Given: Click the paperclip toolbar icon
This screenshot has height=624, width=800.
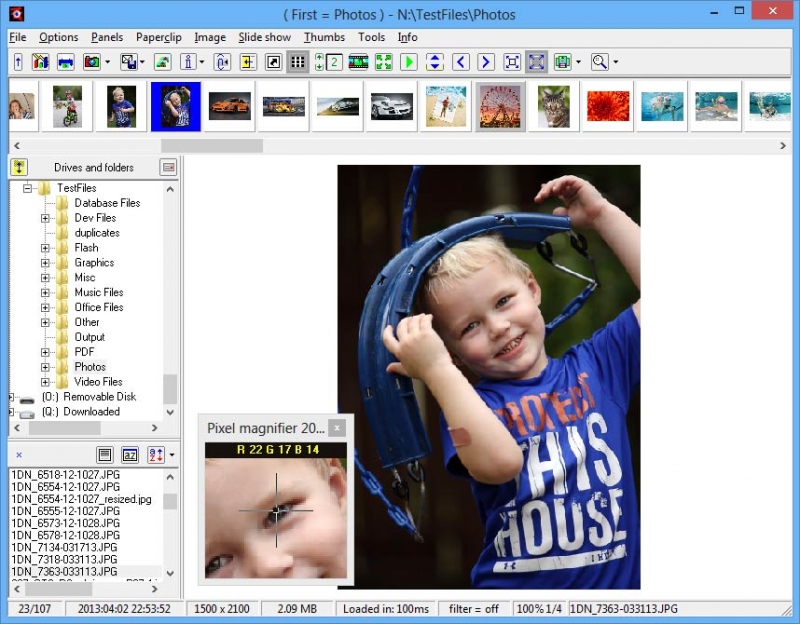Looking at the screenshot, I should (x=222, y=62).
